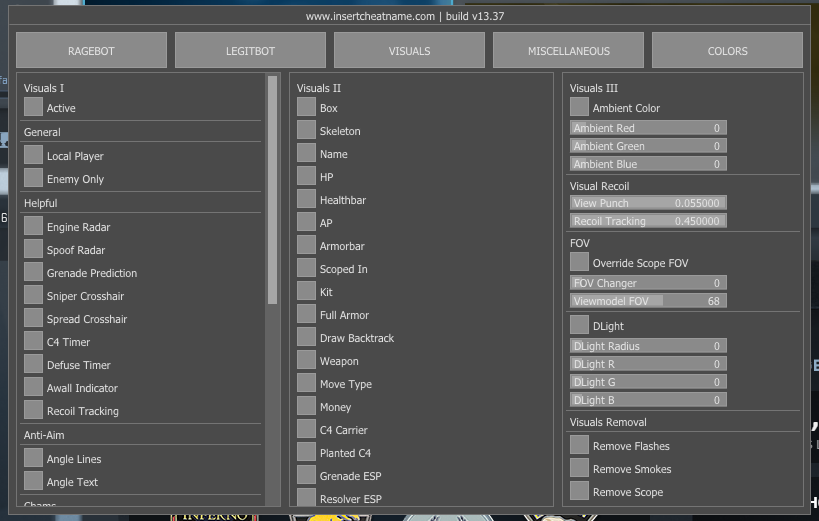Click the Visuals I panel scrollbar

pos(272,190)
